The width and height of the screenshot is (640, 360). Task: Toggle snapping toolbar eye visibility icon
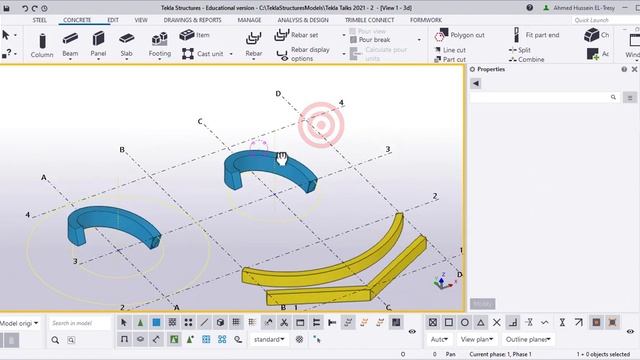tap(631, 331)
